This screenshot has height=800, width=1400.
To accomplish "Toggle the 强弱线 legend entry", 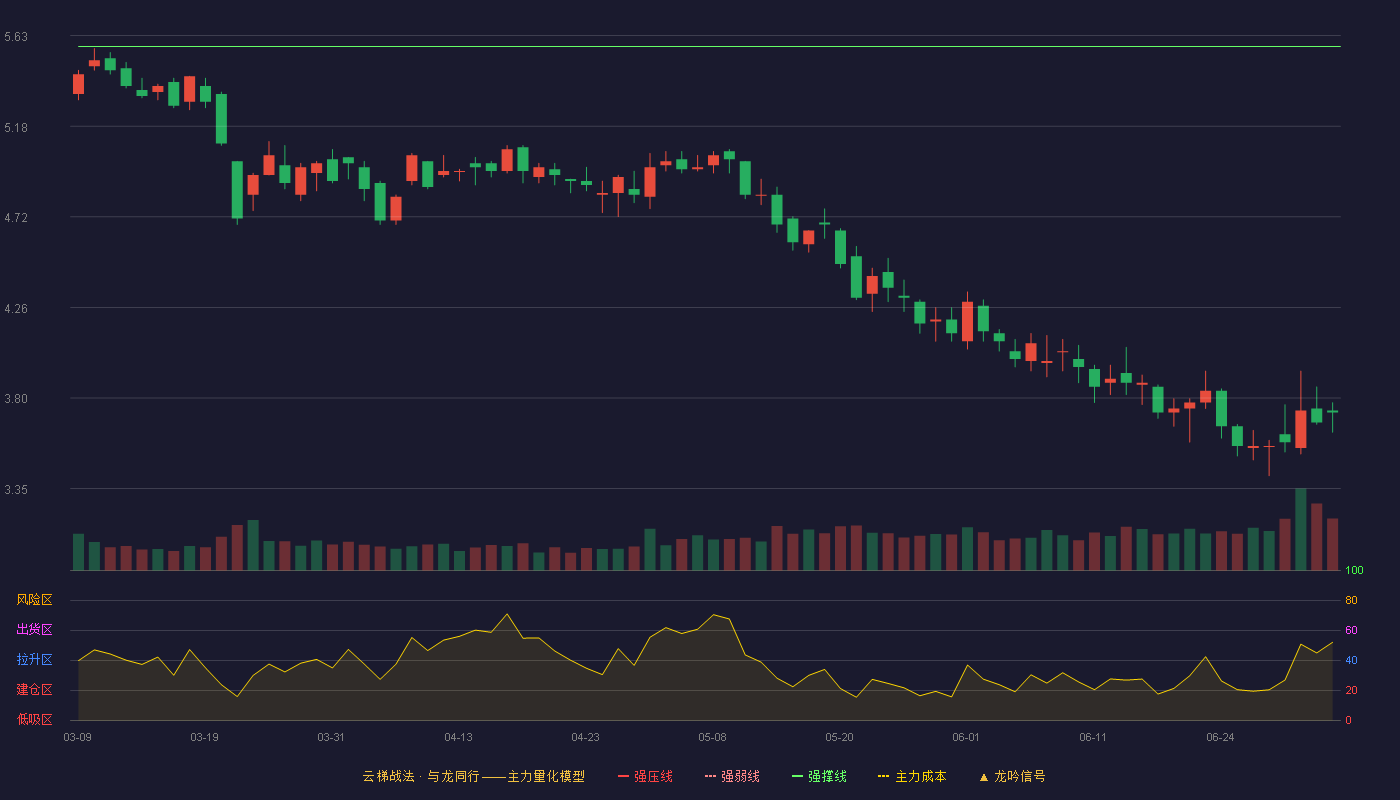I will [x=732, y=776].
